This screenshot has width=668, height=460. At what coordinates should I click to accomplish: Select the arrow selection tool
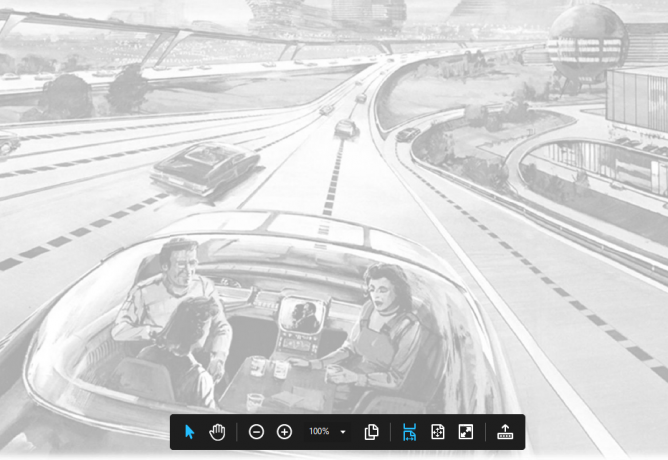tap(190, 432)
